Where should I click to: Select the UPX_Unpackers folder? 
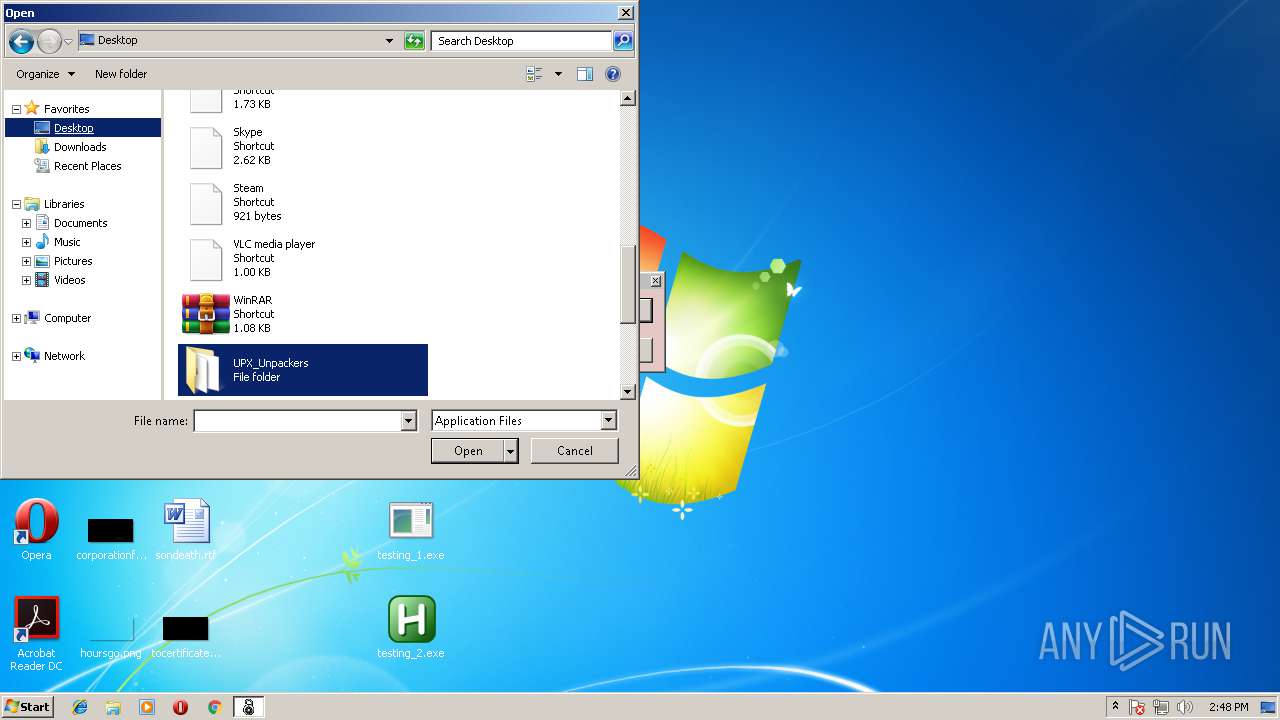tap(303, 370)
